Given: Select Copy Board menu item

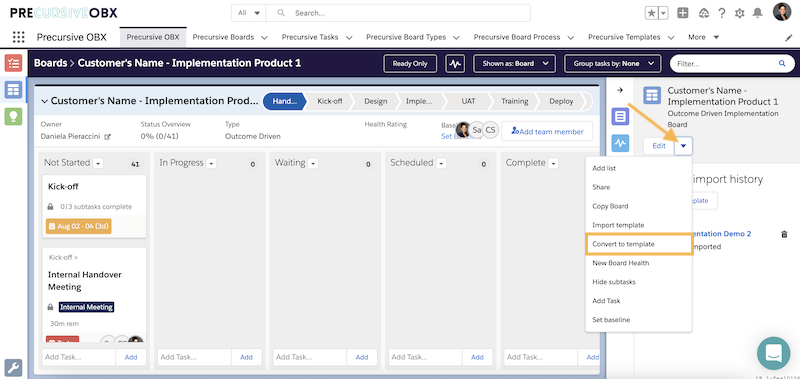Looking at the screenshot, I should 638,206.
